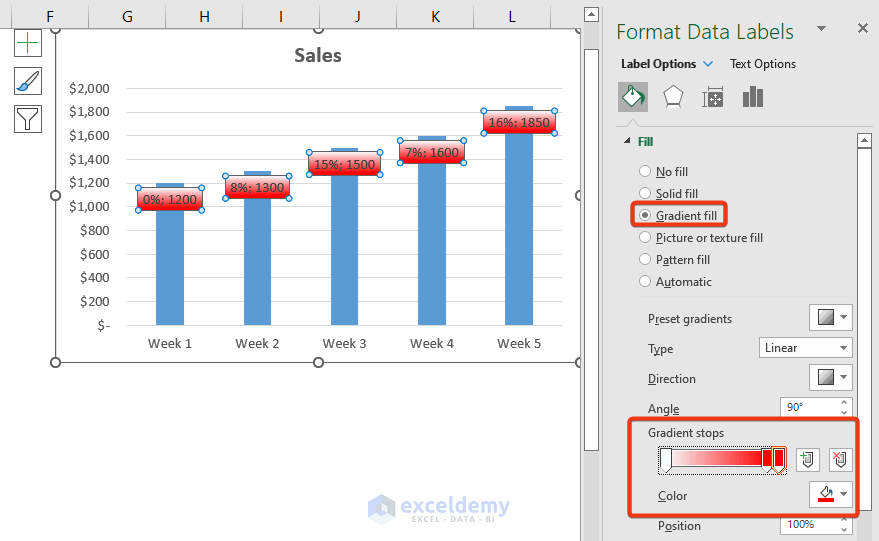The width and height of the screenshot is (879, 541).
Task: Close the Format Data Labels pane
Action: pyautogui.click(x=863, y=28)
